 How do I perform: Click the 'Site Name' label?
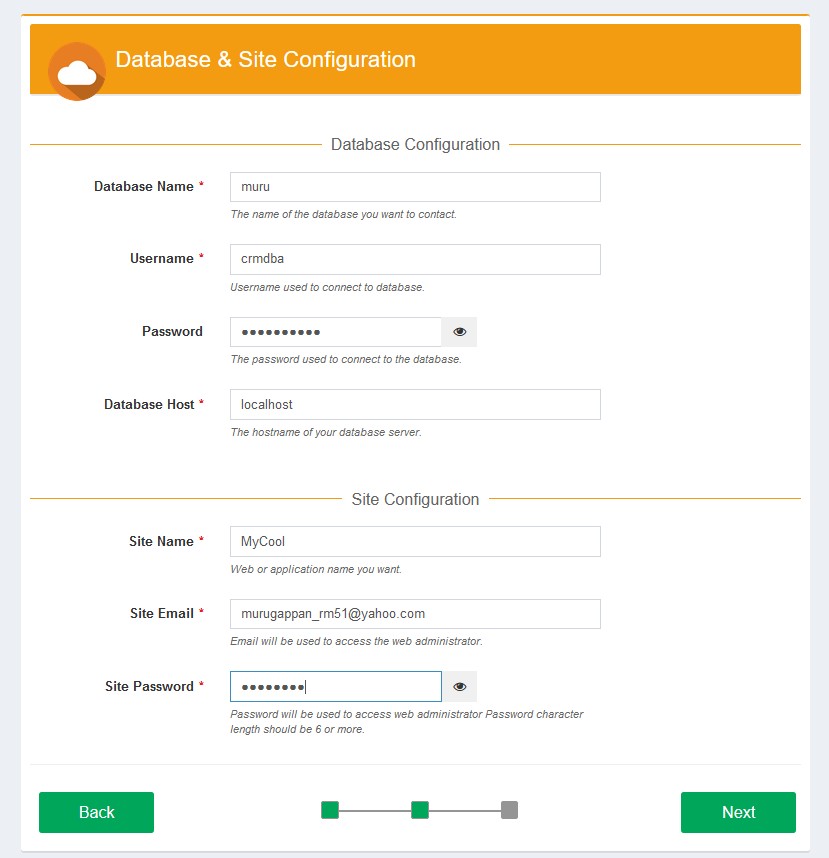click(x=161, y=541)
